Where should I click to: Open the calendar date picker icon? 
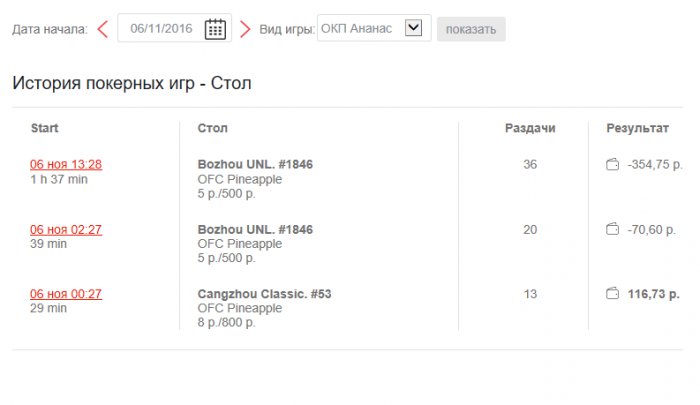click(215, 29)
